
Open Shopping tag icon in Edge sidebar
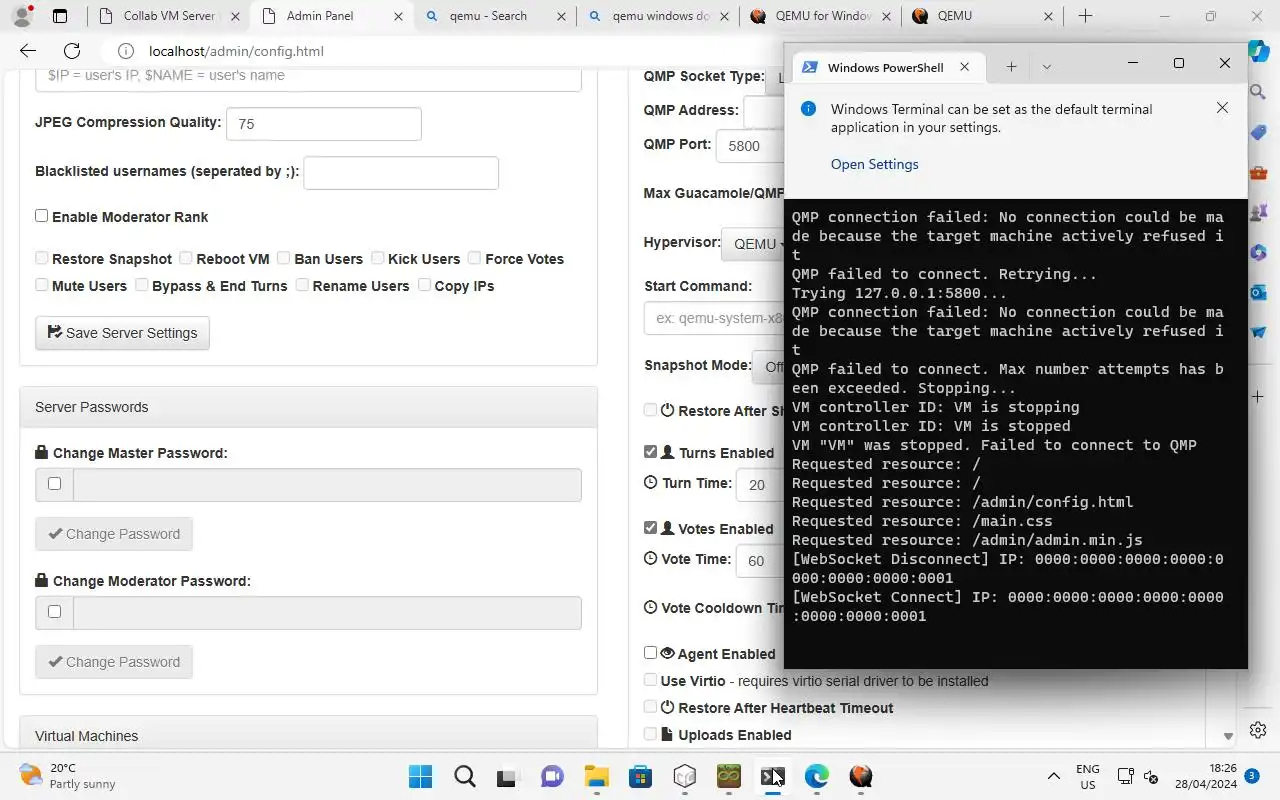(1258, 132)
